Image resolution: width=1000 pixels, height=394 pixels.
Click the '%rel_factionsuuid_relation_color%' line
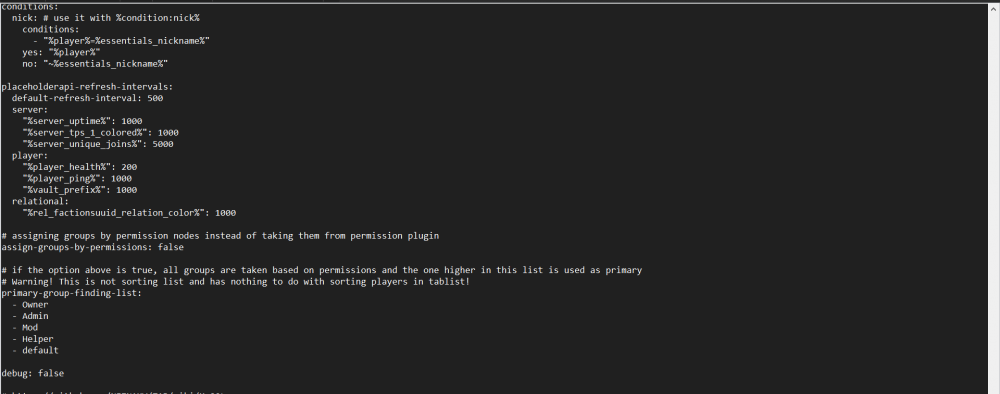(x=129, y=213)
